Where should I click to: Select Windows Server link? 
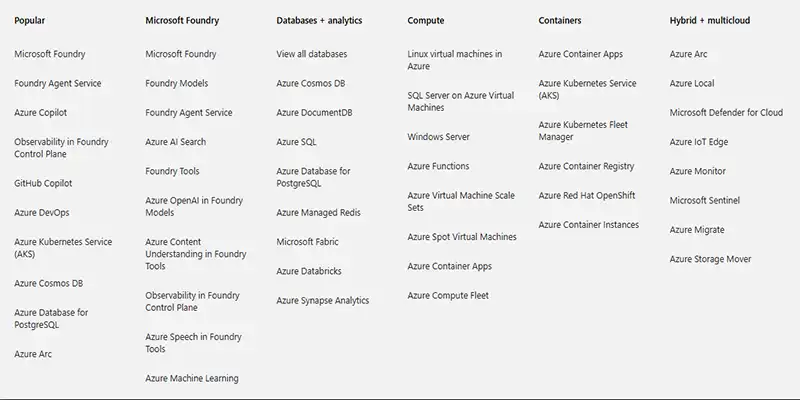click(438, 137)
